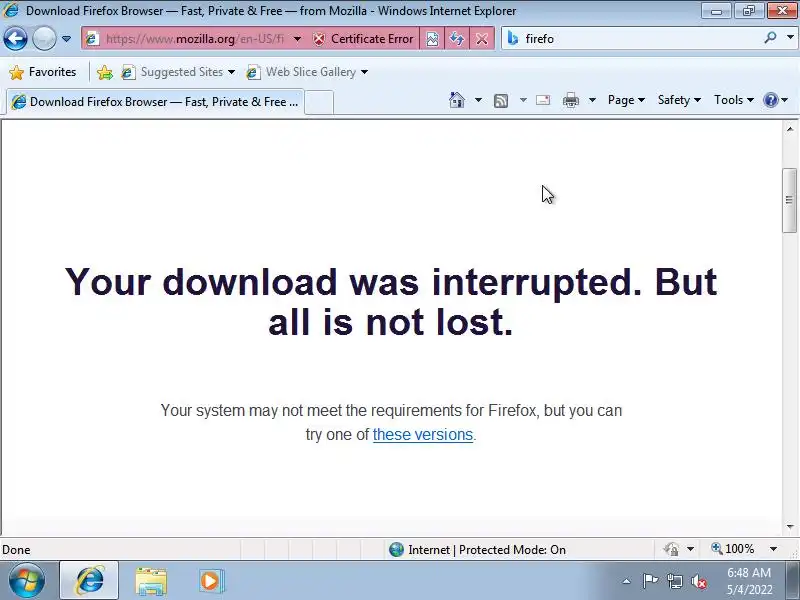Click the privacy/security status bar icon
This screenshot has width=800, height=600.
(x=671, y=549)
